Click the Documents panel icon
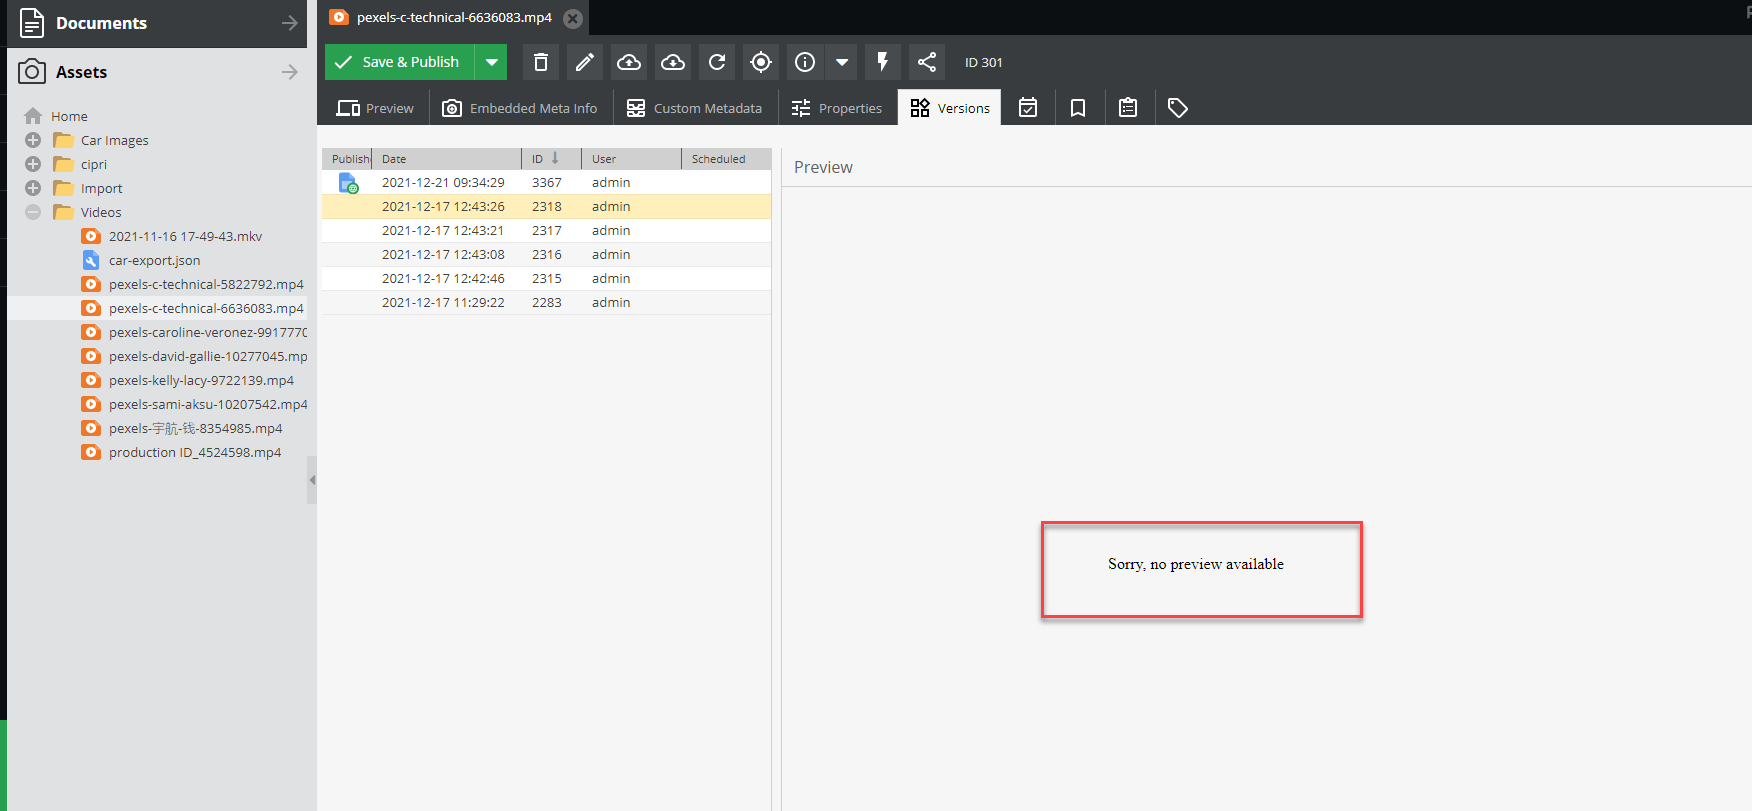Image resolution: width=1752 pixels, height=811 pixels. coord(32,22)
